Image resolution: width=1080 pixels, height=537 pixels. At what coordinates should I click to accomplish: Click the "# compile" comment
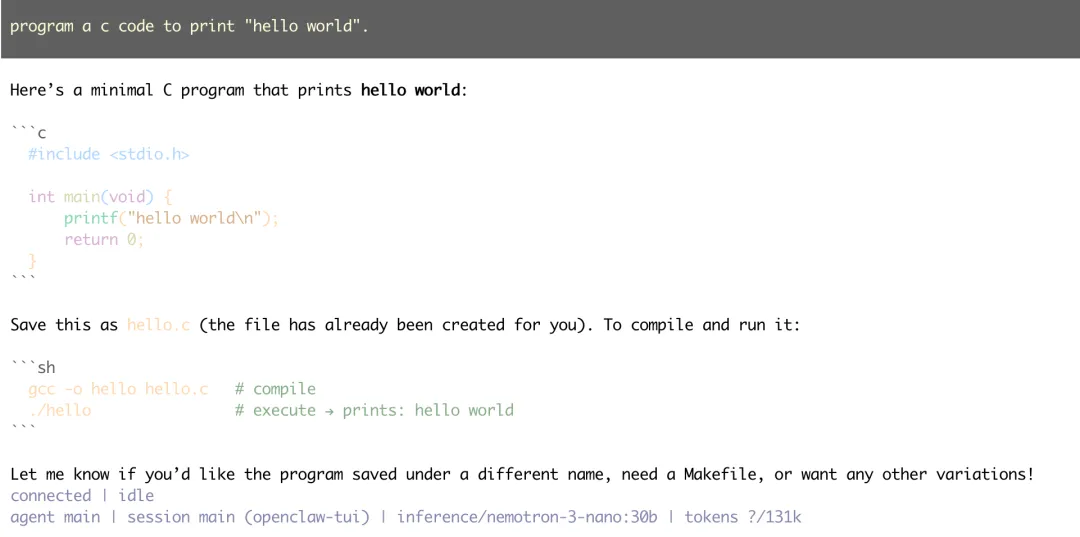point(275,389)
